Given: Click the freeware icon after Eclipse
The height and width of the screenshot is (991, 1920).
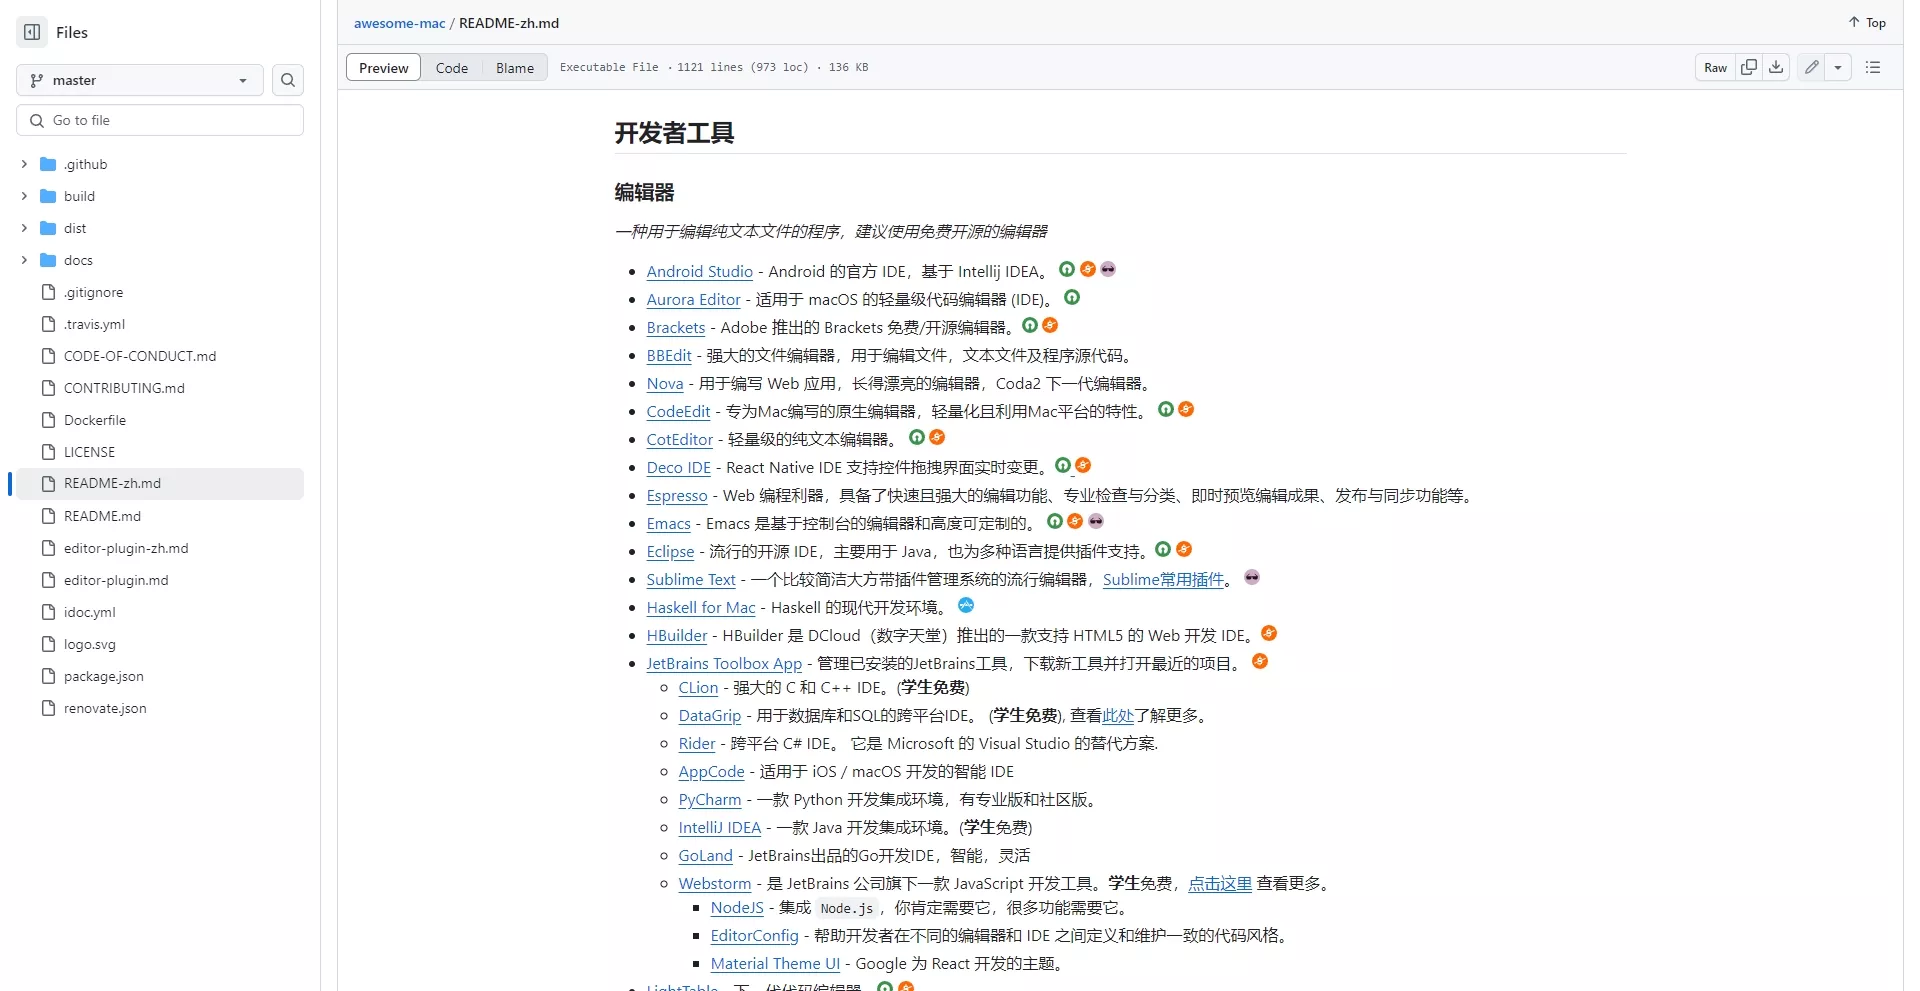Looking at the screenshot, I should (x=1184, y=549).
